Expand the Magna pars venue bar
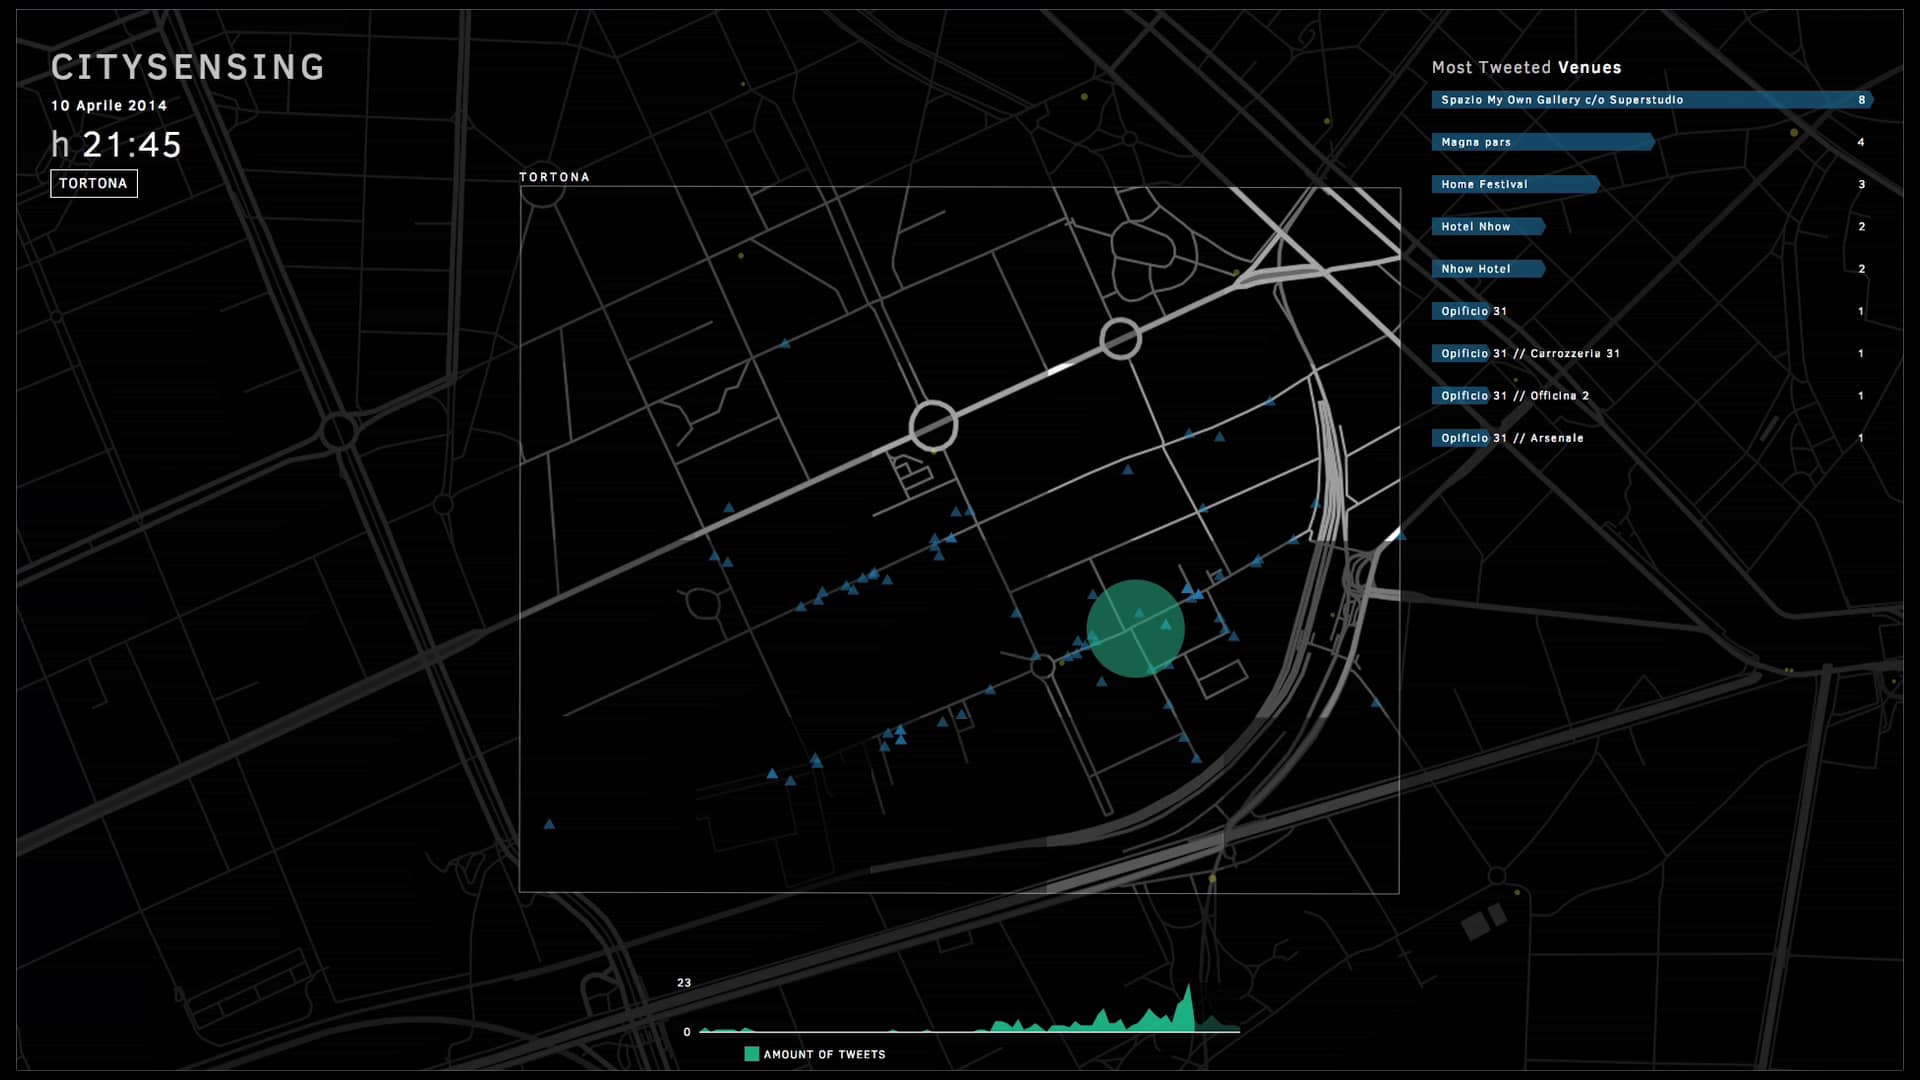Screen dimensions: 1920x1080 (x=1543, y=142)
